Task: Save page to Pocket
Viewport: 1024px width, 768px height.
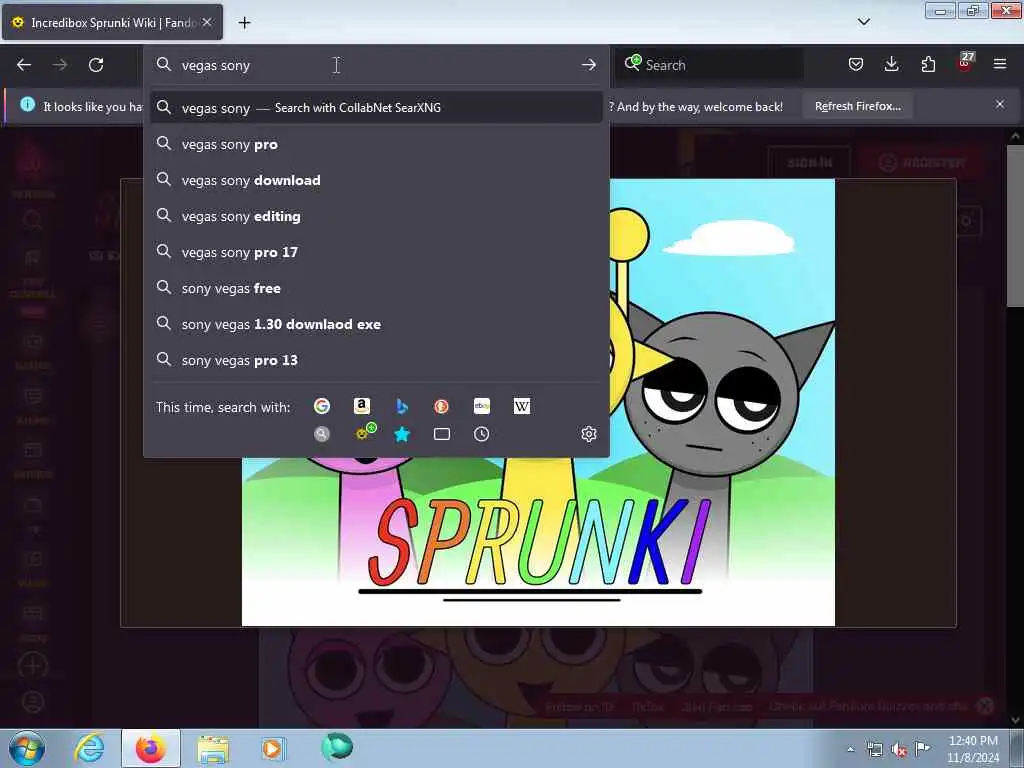Action: 856,64
